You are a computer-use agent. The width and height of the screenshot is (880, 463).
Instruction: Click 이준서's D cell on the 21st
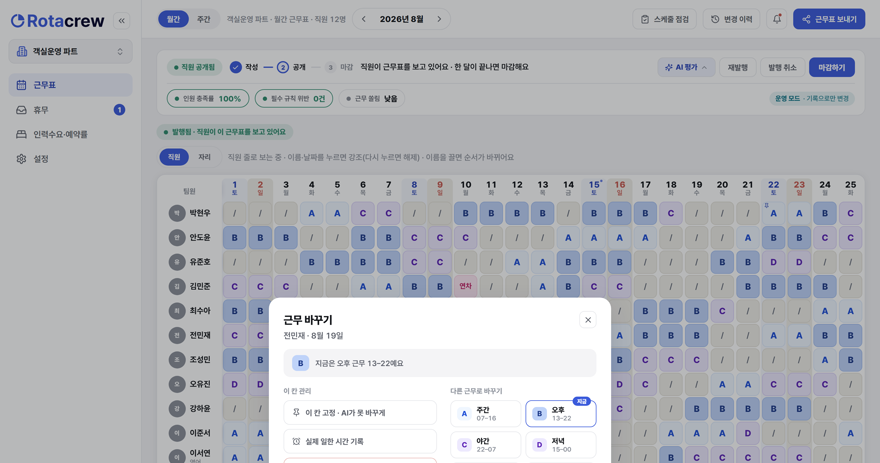(x=748, y=433)
